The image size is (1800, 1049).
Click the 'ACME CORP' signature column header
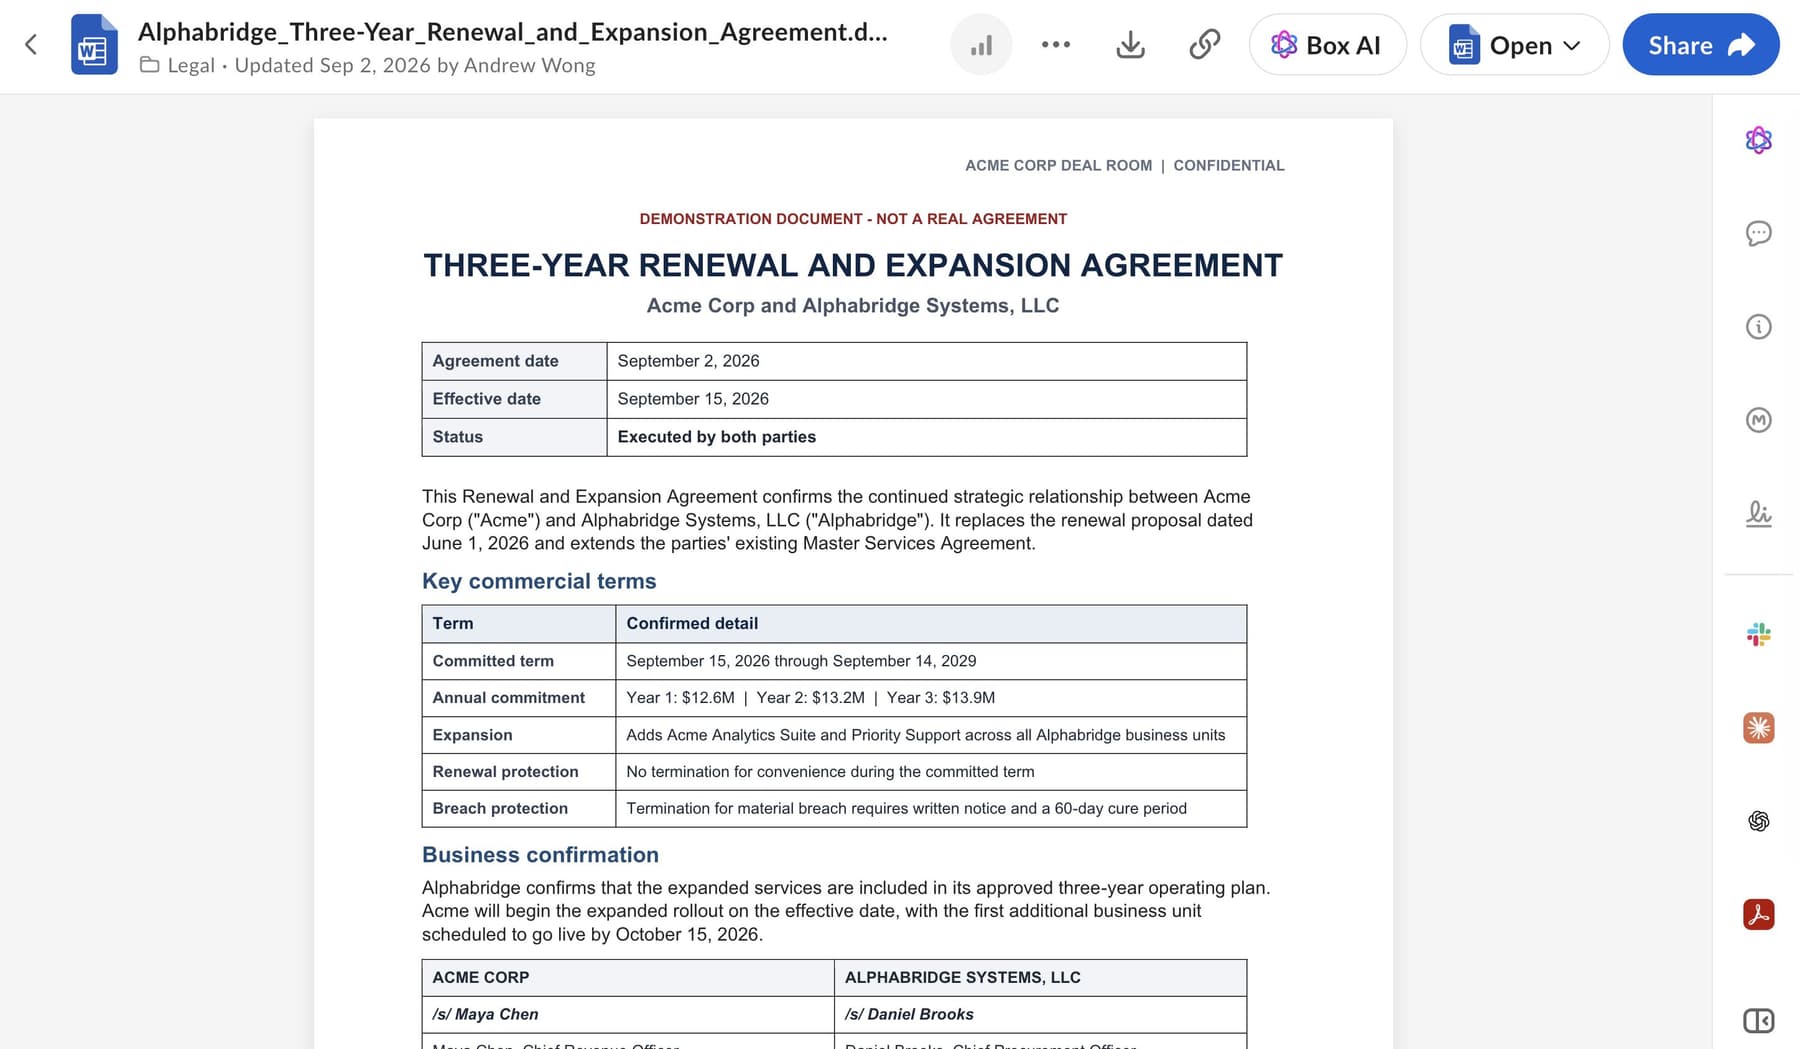[x=628, y=978]
